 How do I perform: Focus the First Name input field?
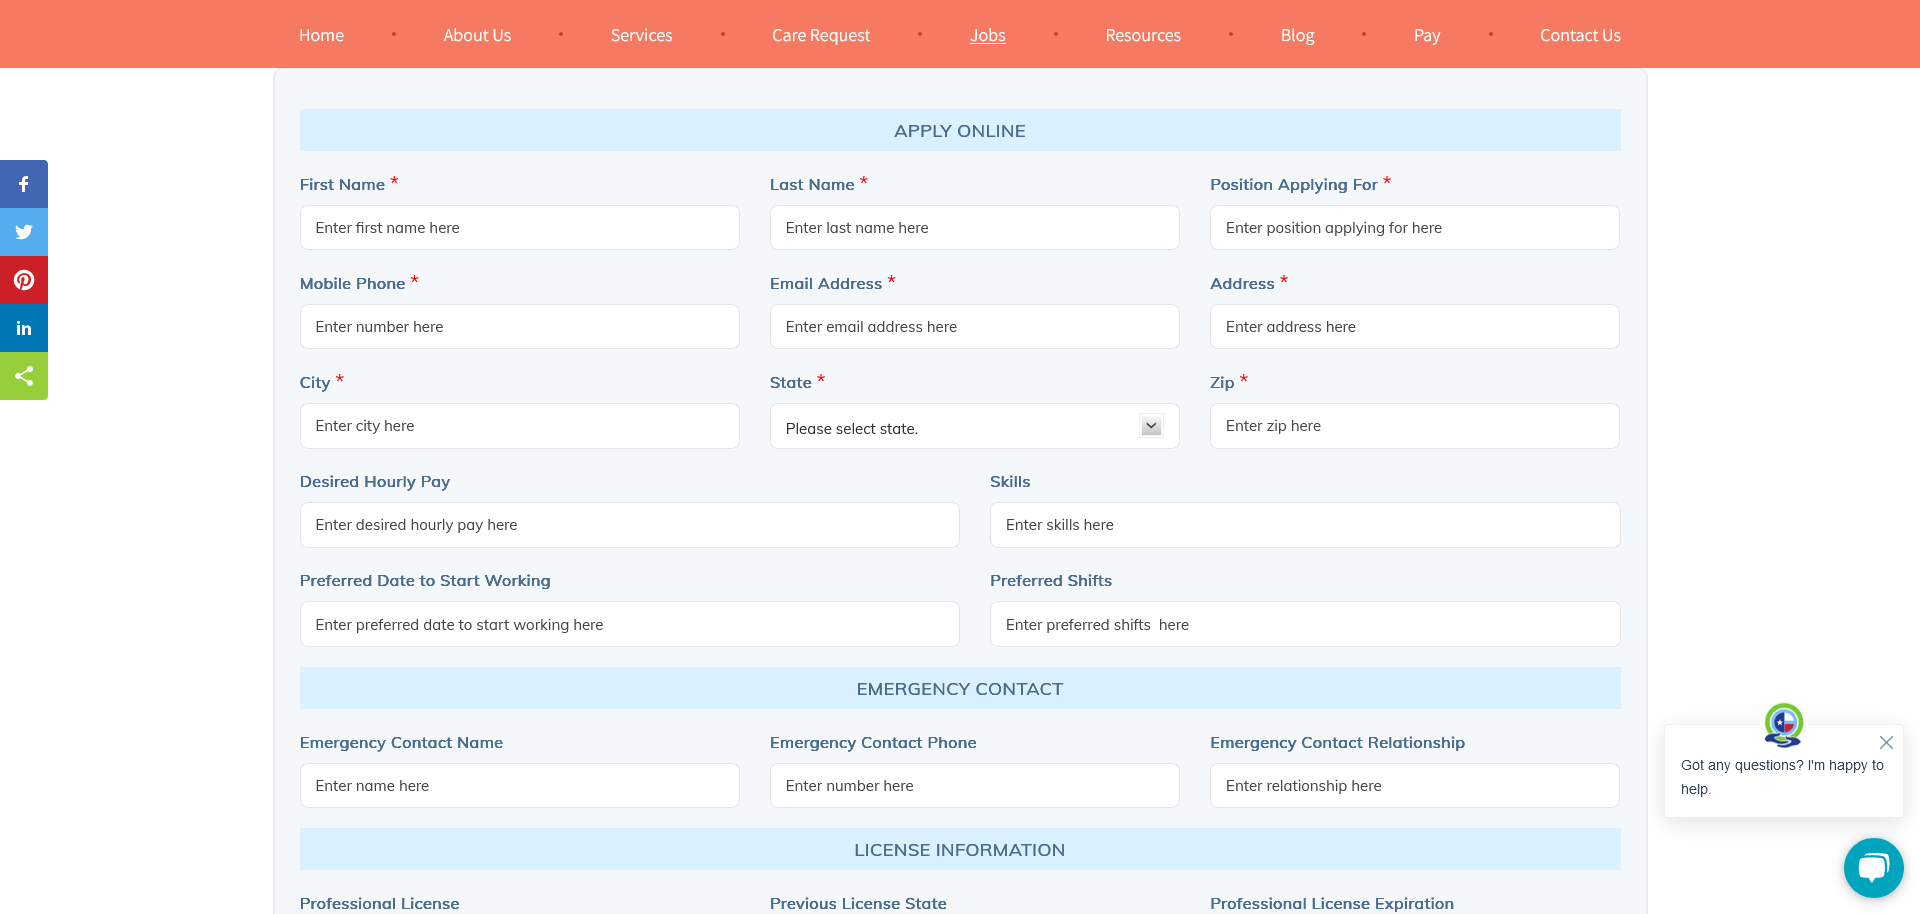[519, 228]
